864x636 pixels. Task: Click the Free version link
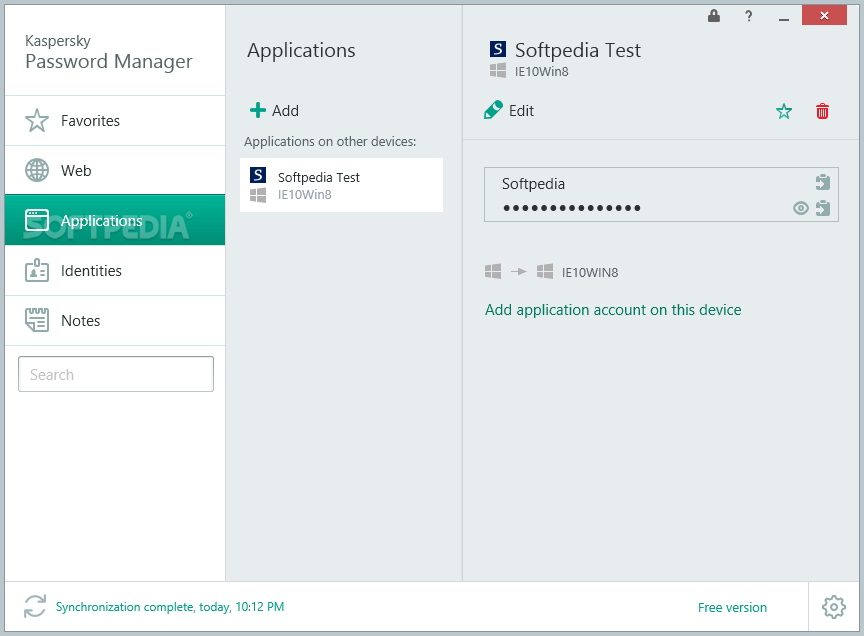click(732, 607)
